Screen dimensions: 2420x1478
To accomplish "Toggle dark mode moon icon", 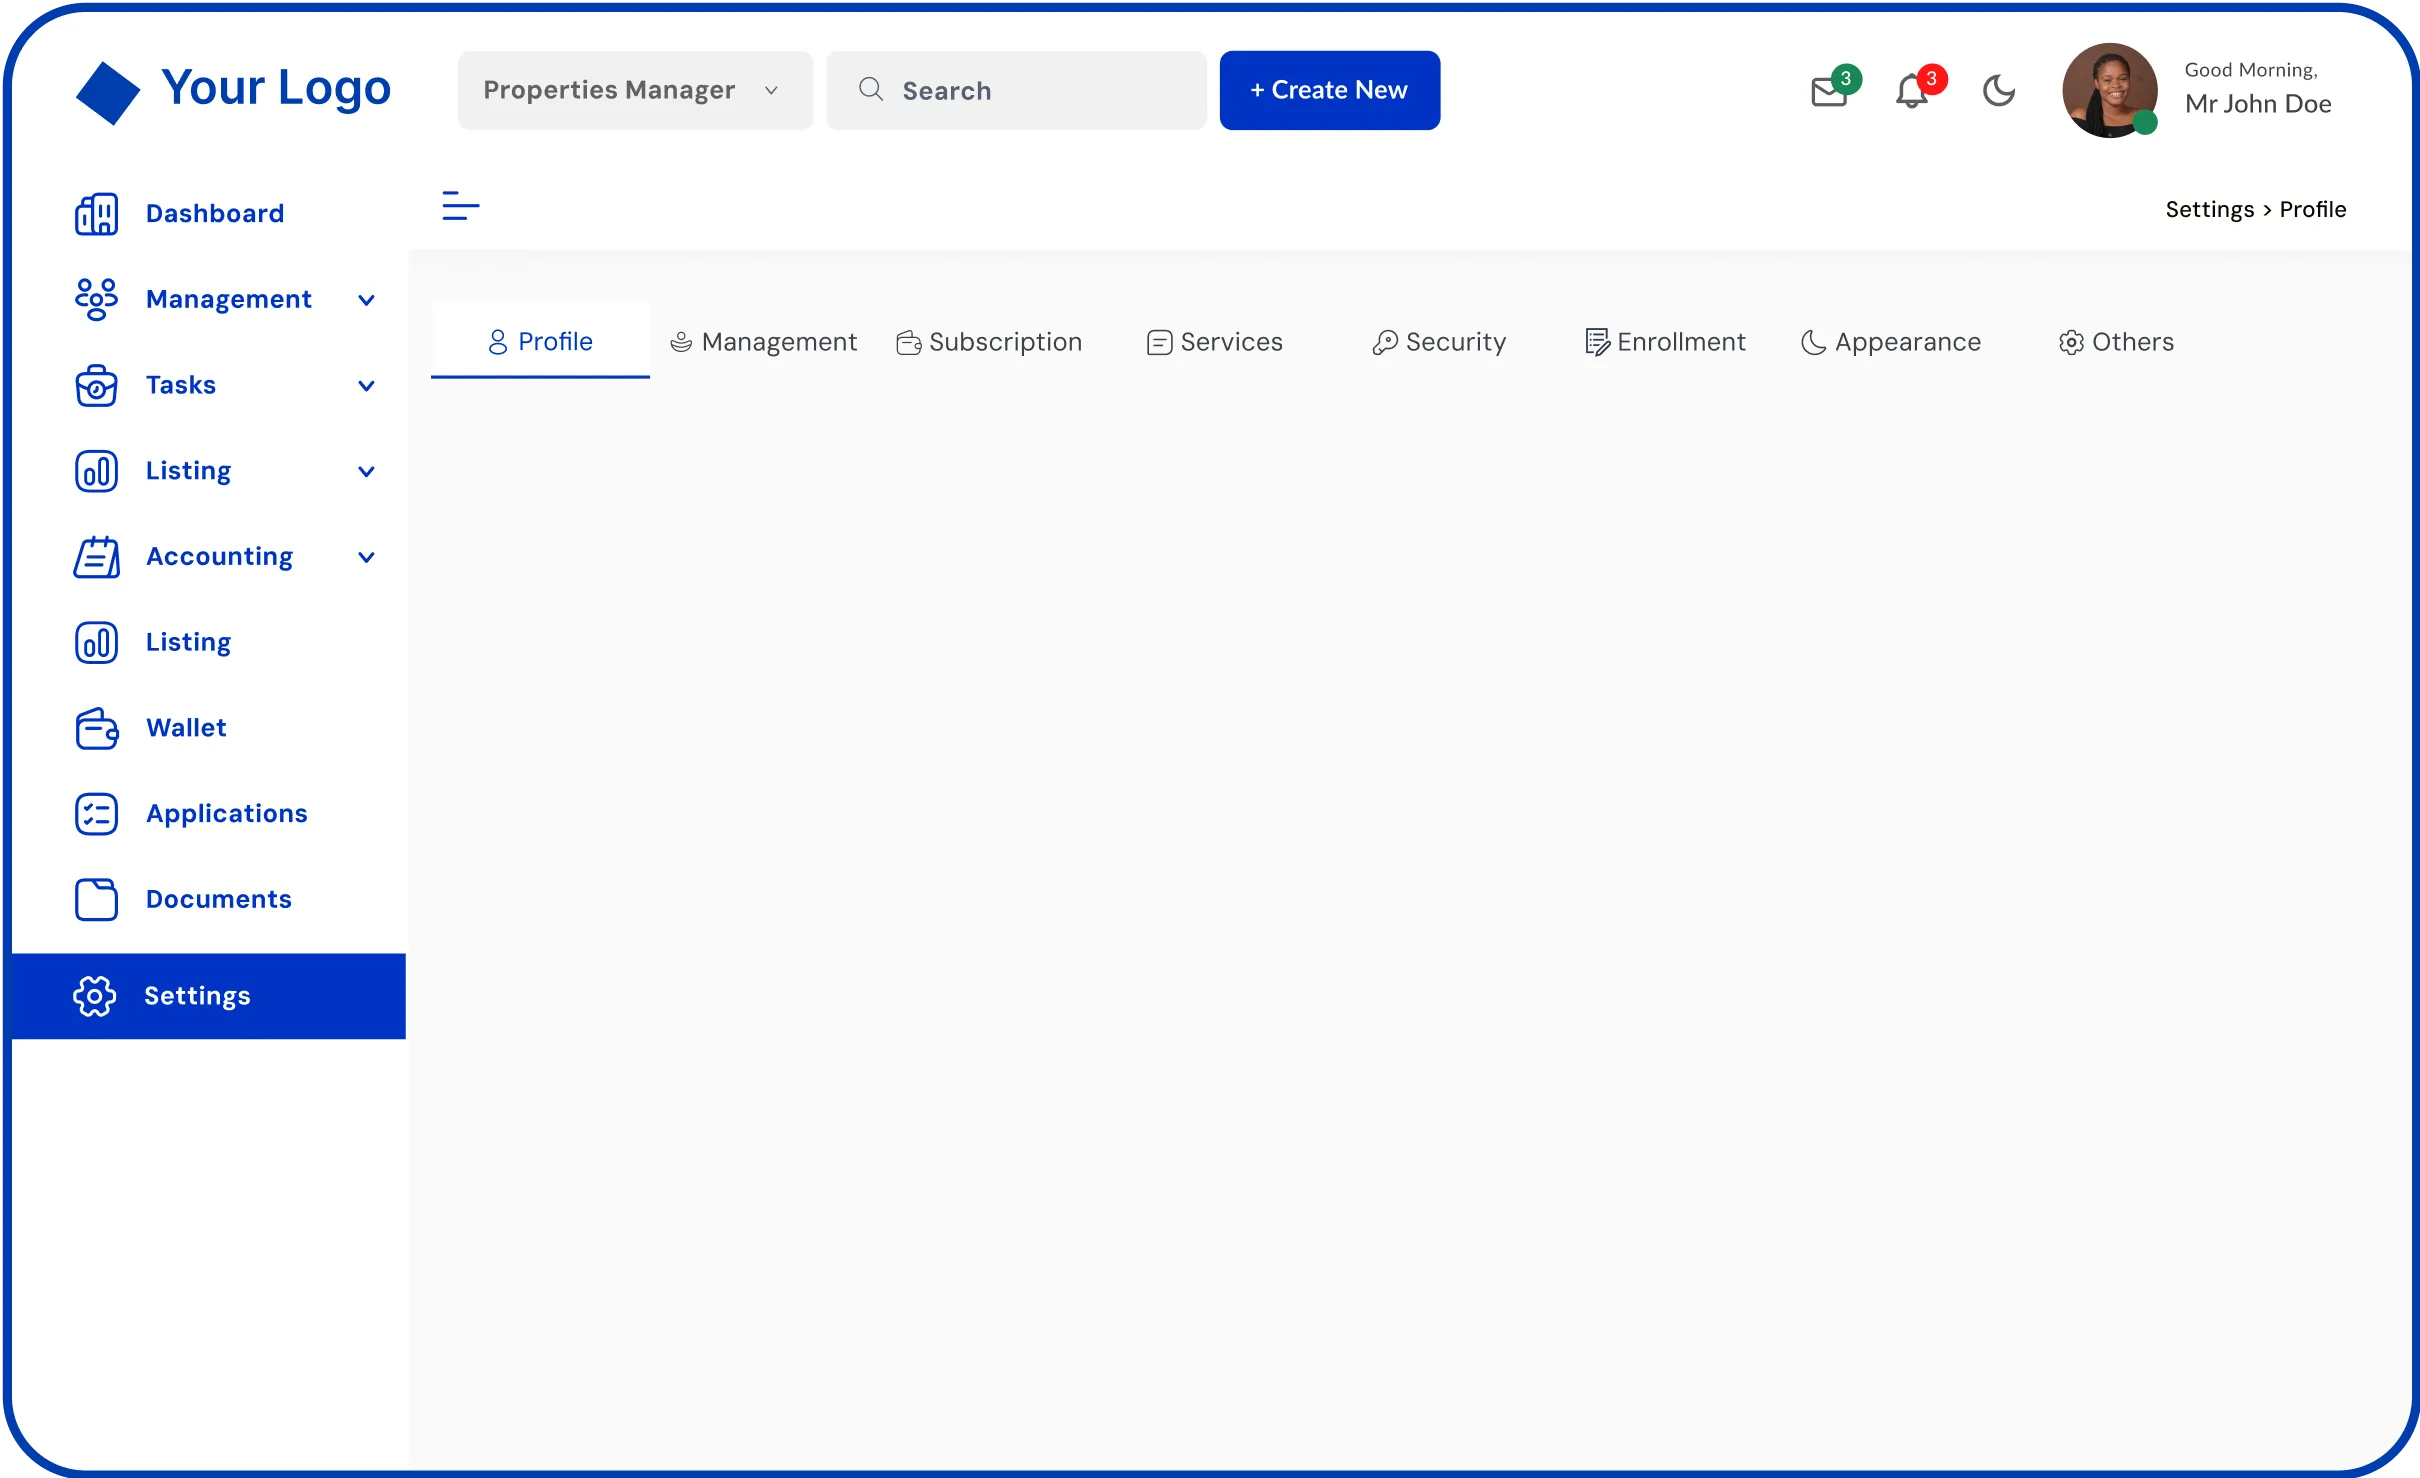I will (x=1998, y=91).
